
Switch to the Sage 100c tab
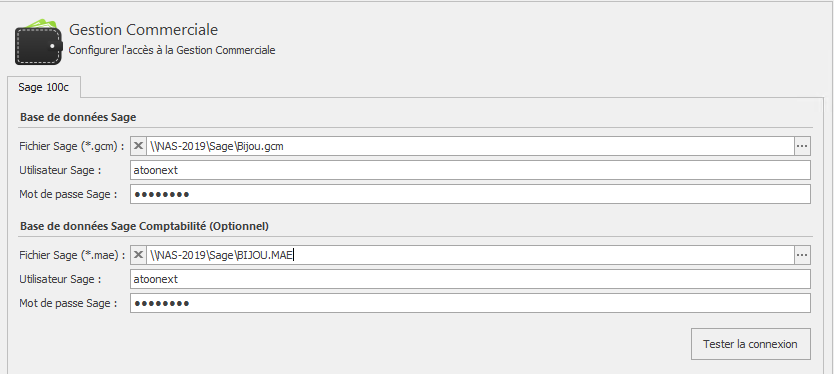44,87
